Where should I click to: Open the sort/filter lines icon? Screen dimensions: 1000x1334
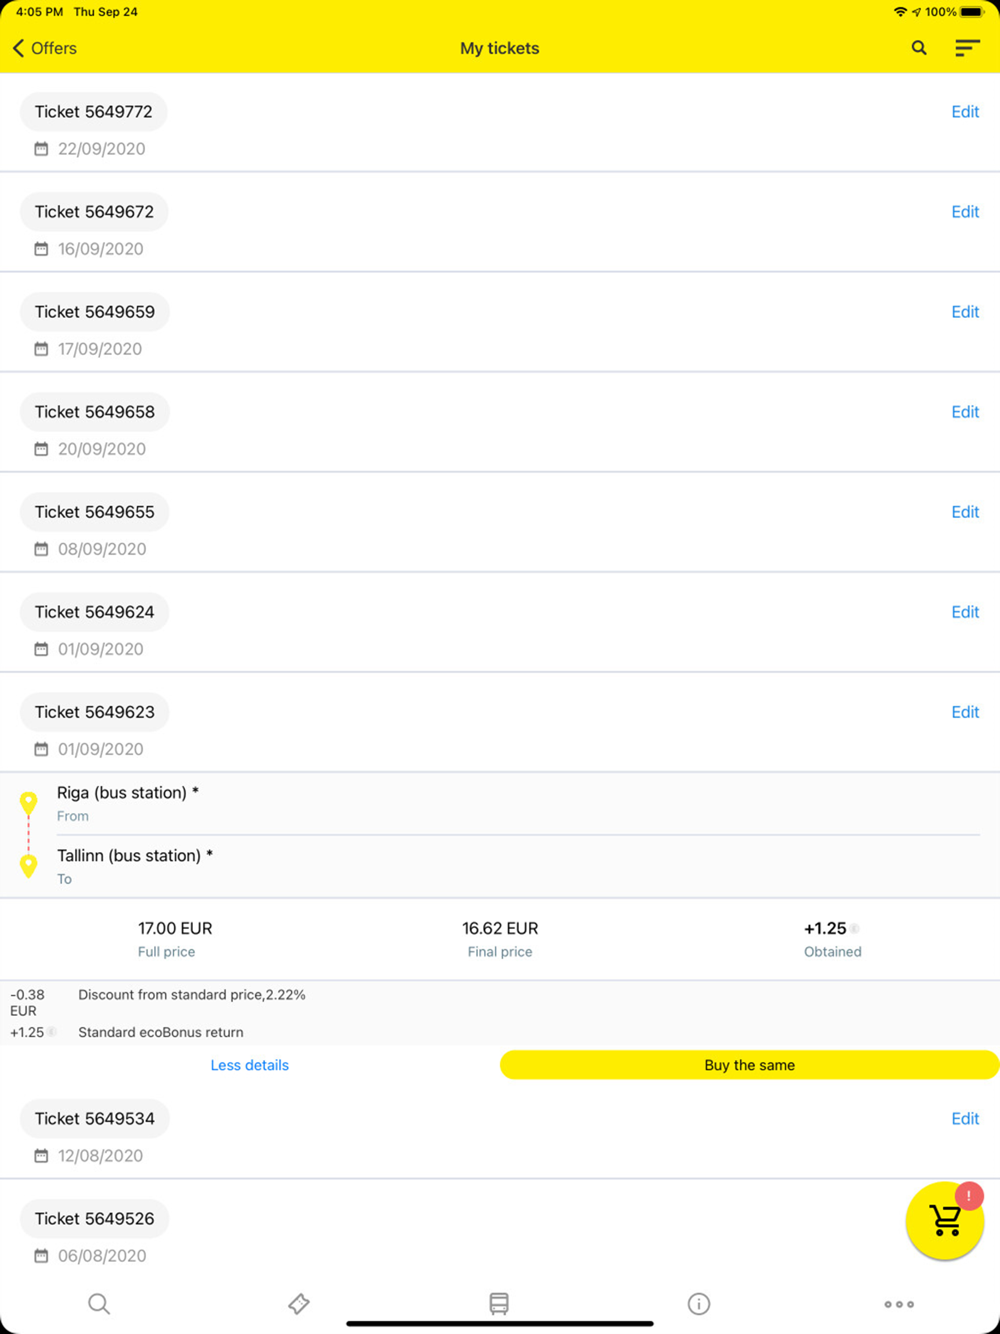click(x=966, y=48)
